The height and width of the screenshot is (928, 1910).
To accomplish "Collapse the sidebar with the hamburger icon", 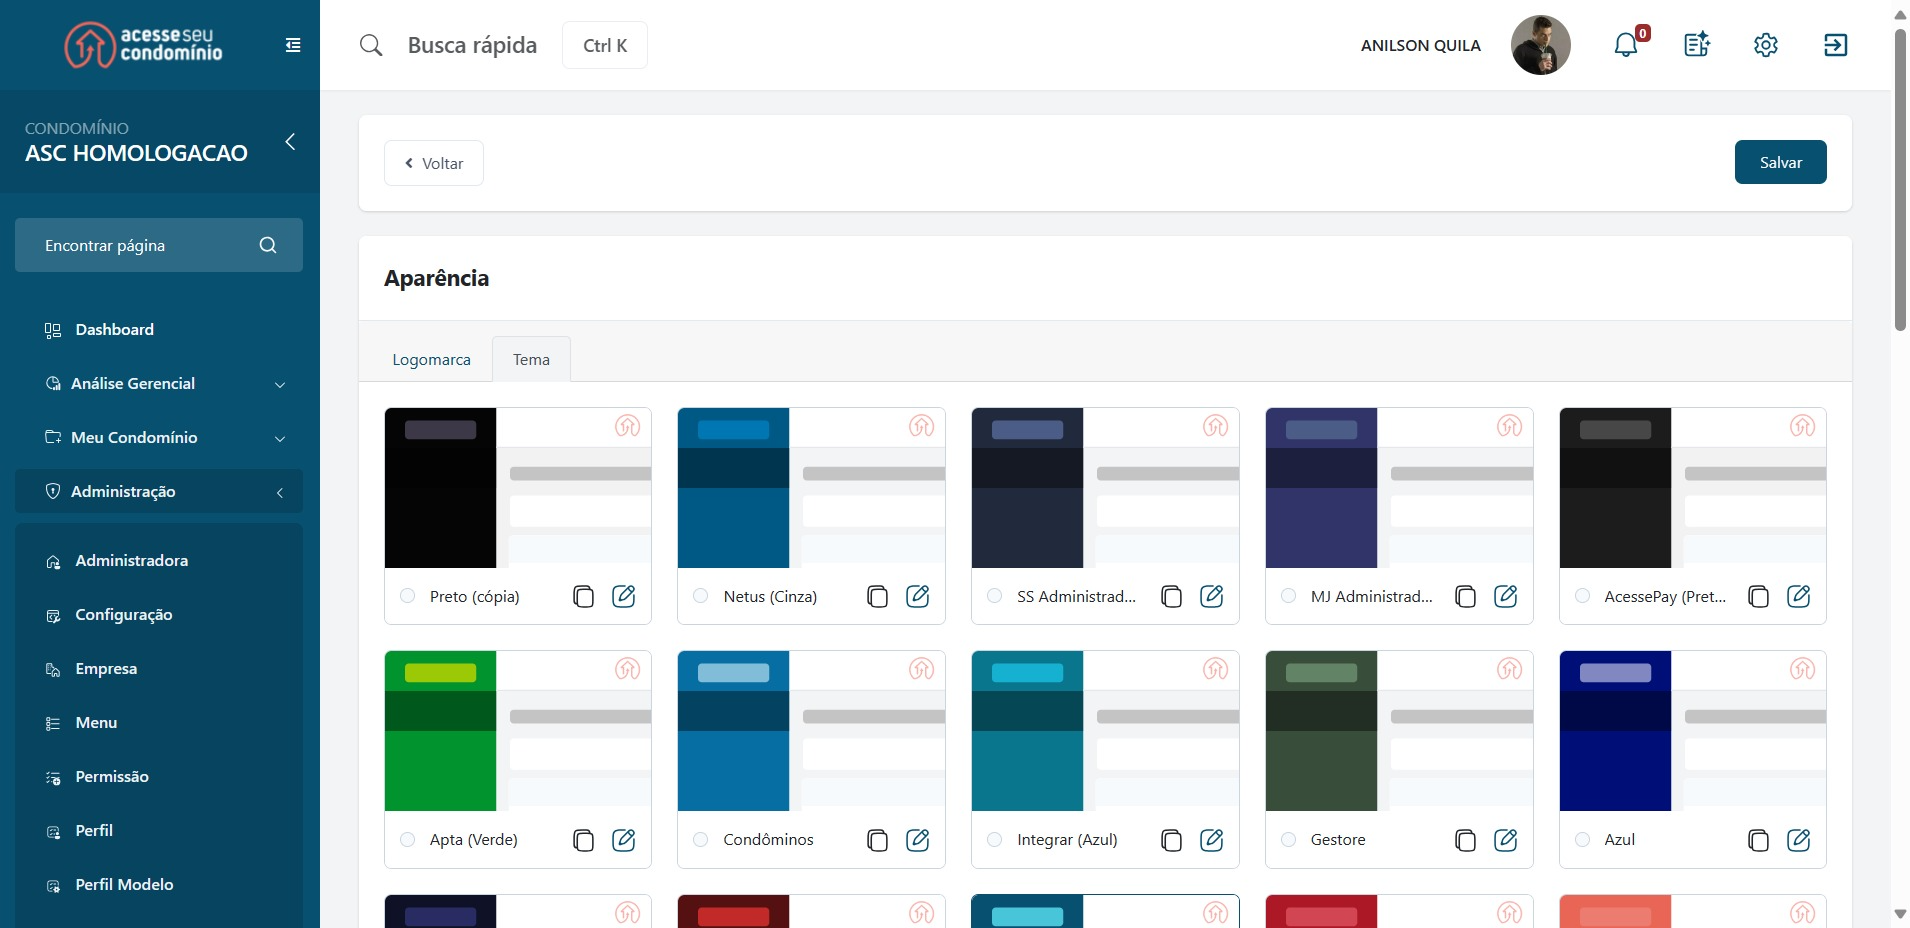I will (293, 45).
